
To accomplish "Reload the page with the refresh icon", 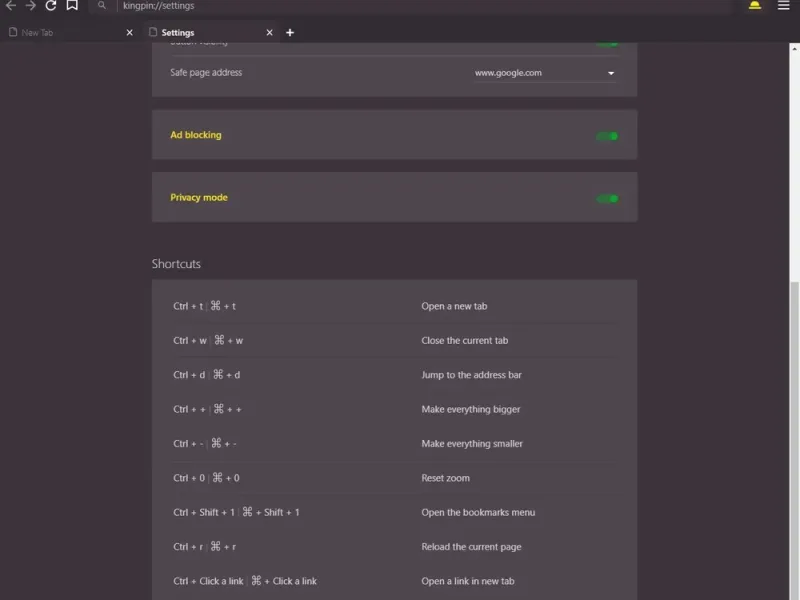I will (51, 6).
